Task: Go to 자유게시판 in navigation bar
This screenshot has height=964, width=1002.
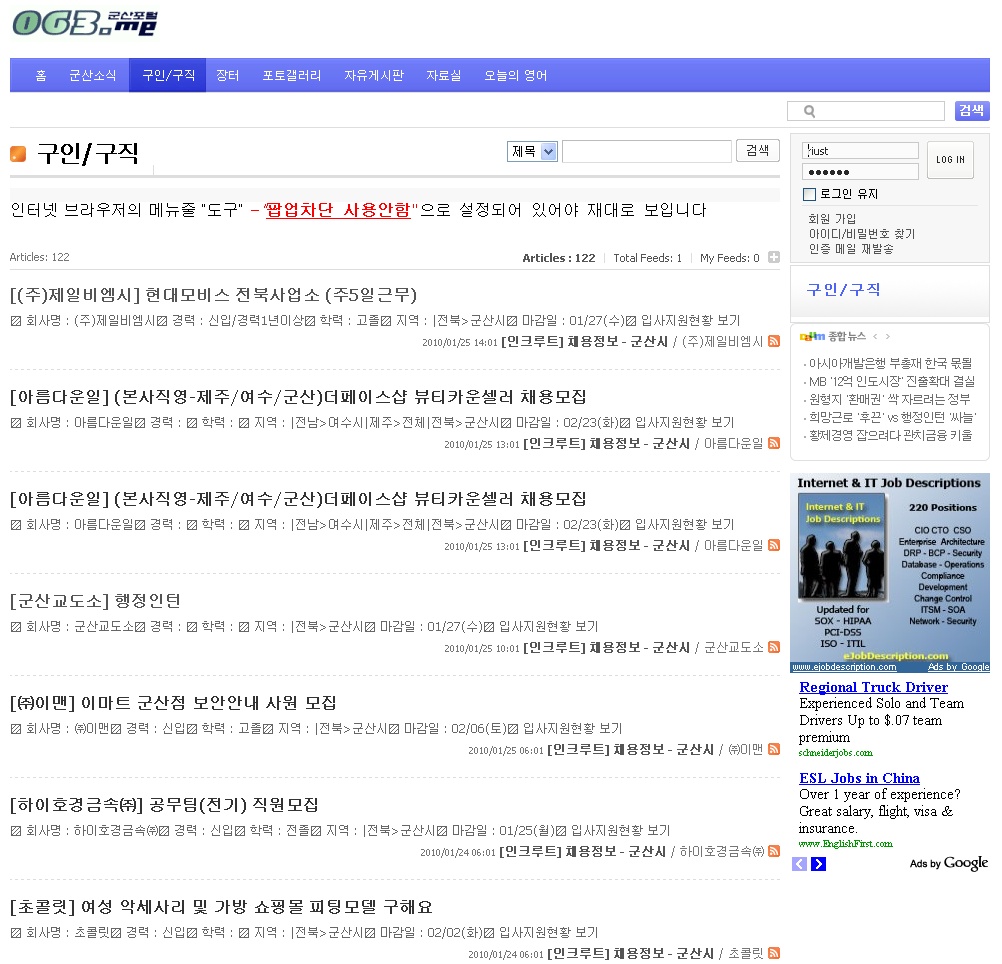Action: [374, 76]
